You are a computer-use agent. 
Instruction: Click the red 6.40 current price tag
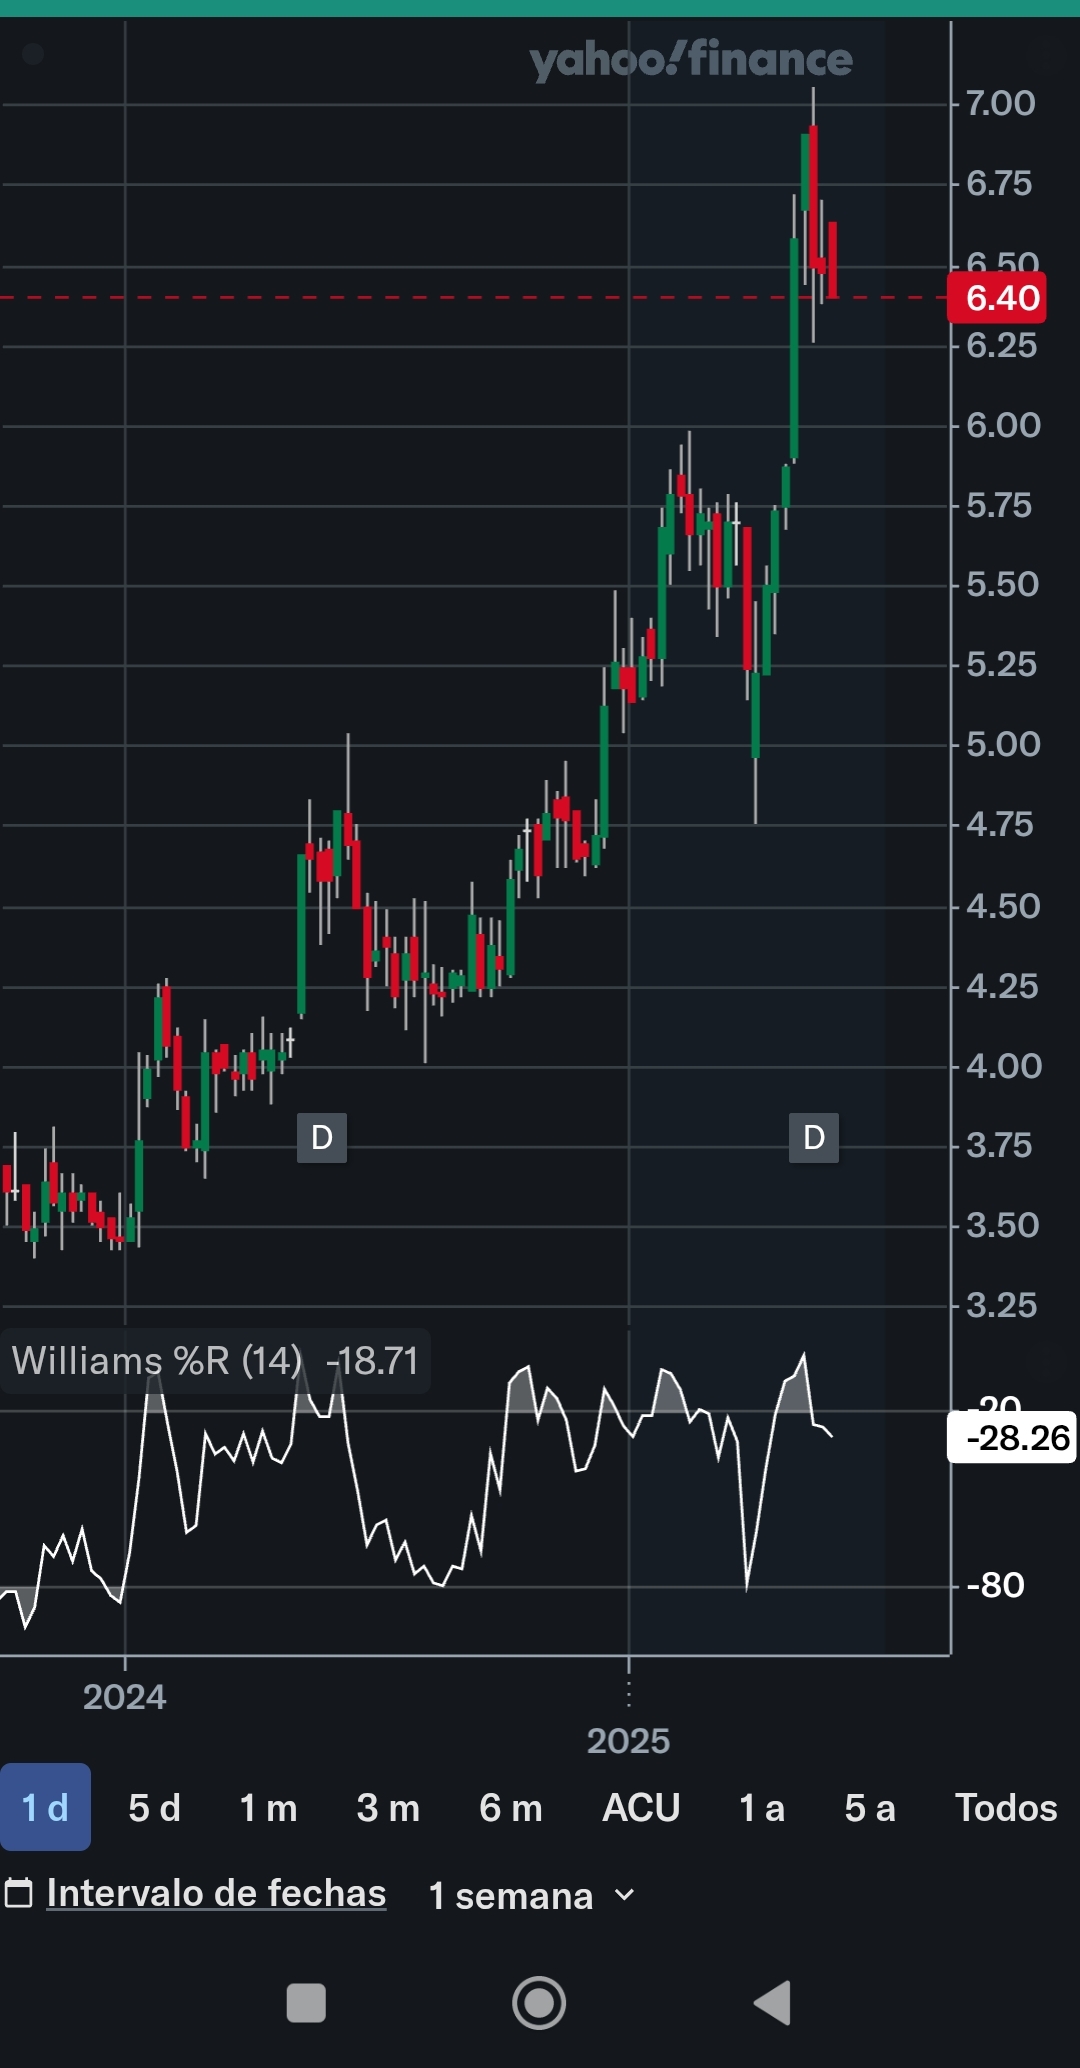coord(997,298)
